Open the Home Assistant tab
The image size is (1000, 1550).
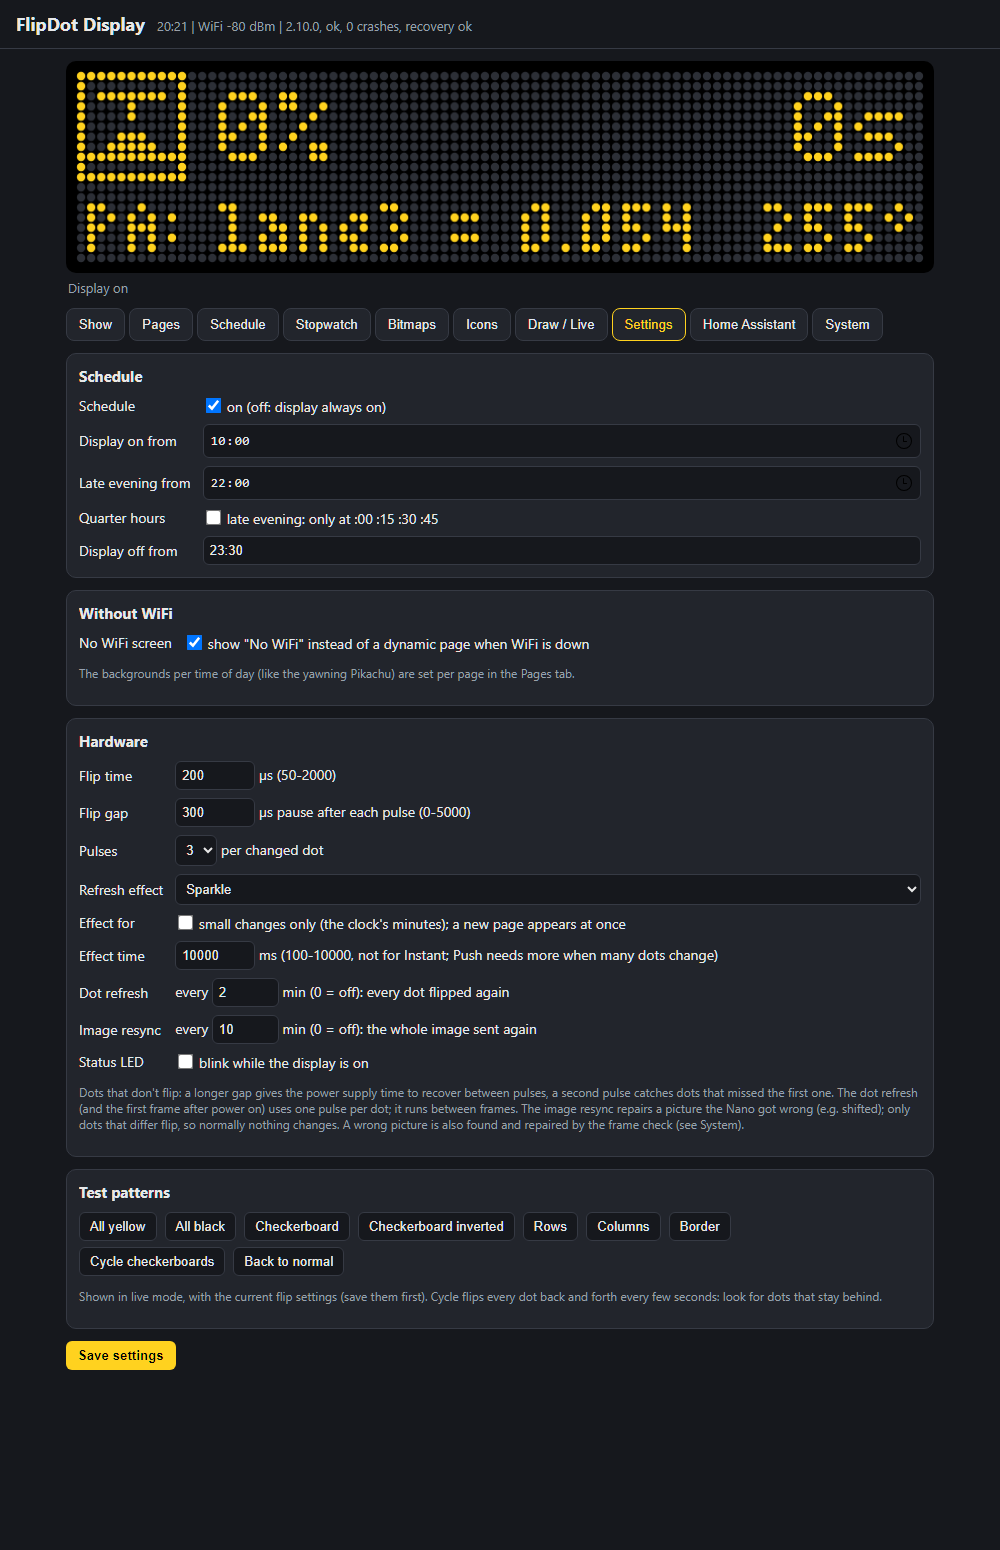click(x=749, y=324)
